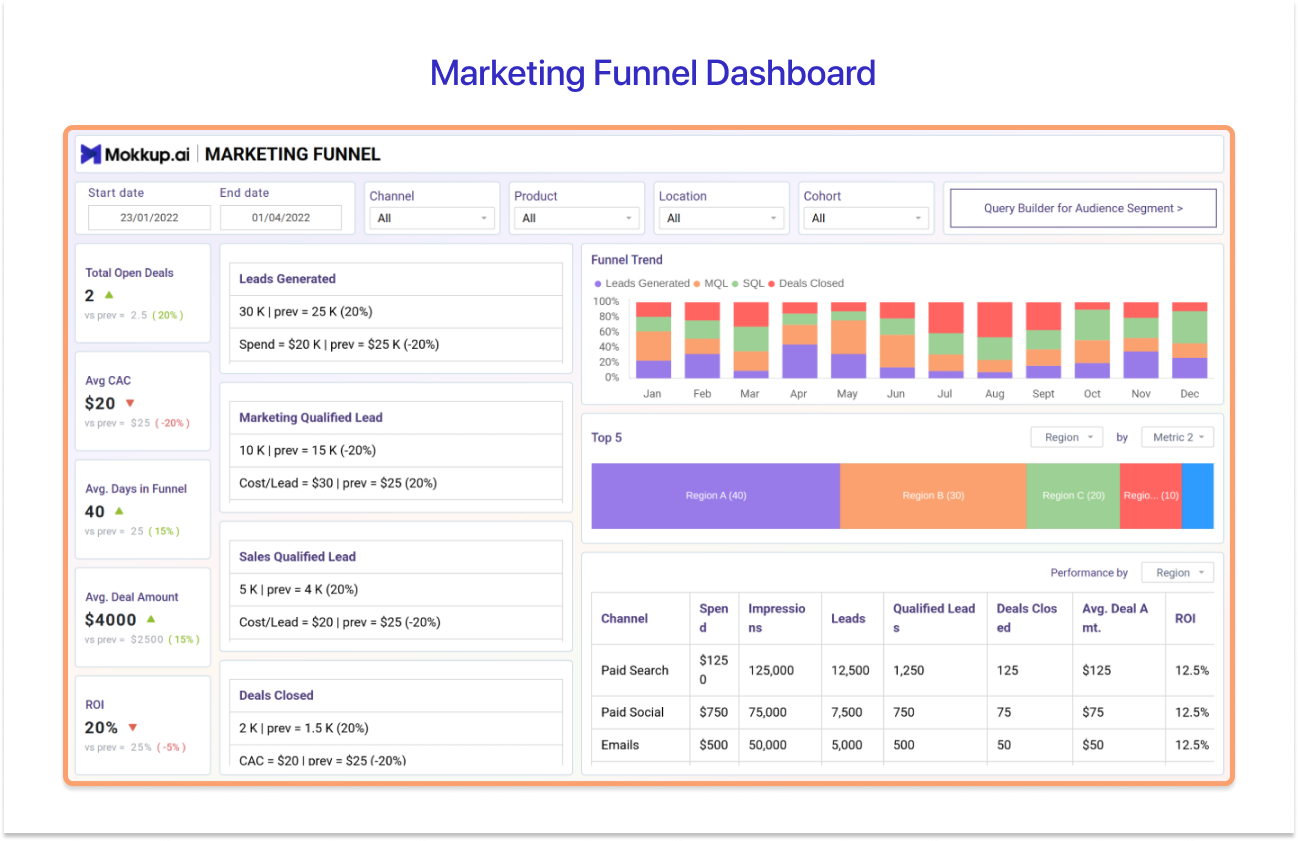
Task: Select the blue segment in Top 5 bar
Action: (1197, 496)
